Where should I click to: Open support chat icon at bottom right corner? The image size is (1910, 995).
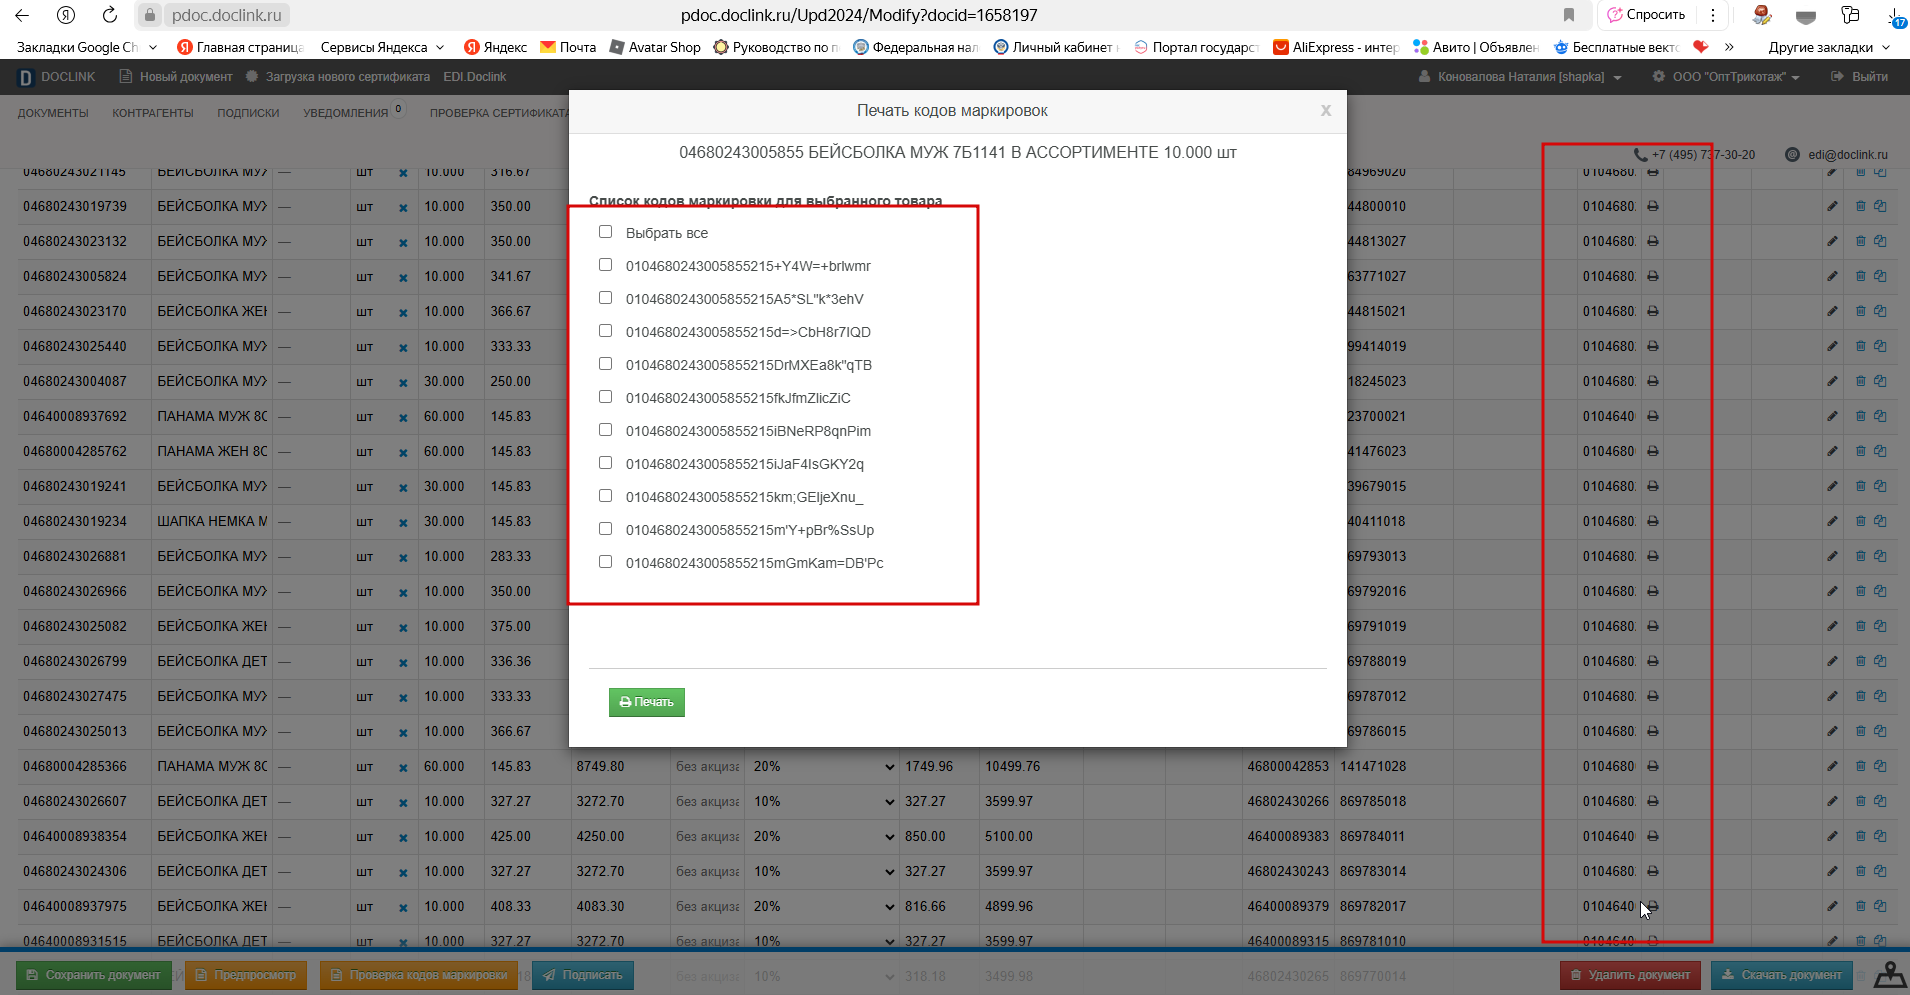(1889, 974)
